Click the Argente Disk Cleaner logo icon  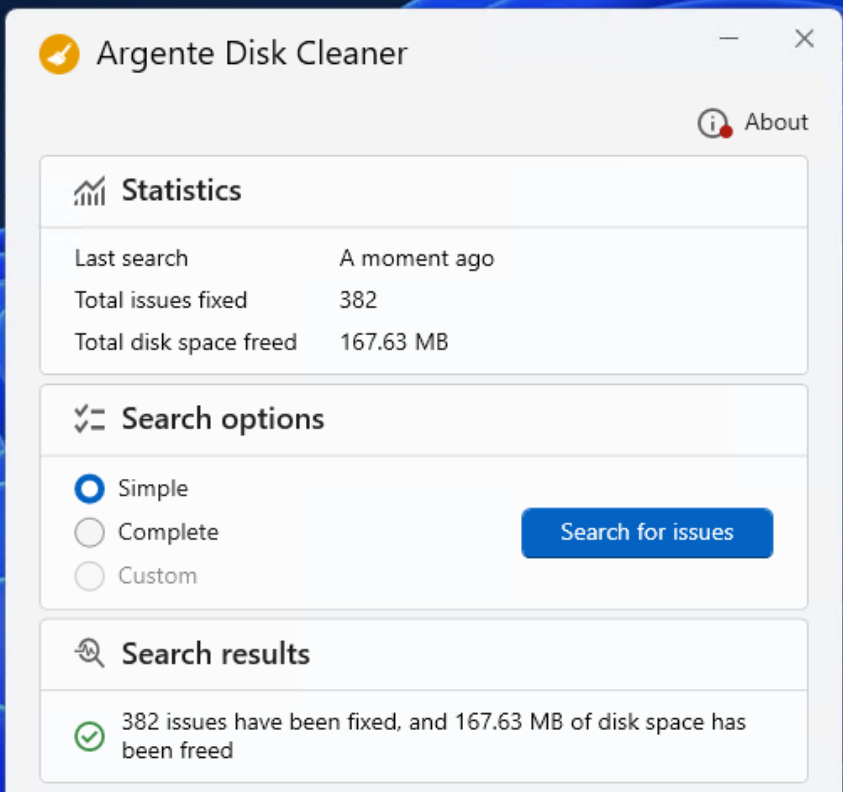coord(57,54)
